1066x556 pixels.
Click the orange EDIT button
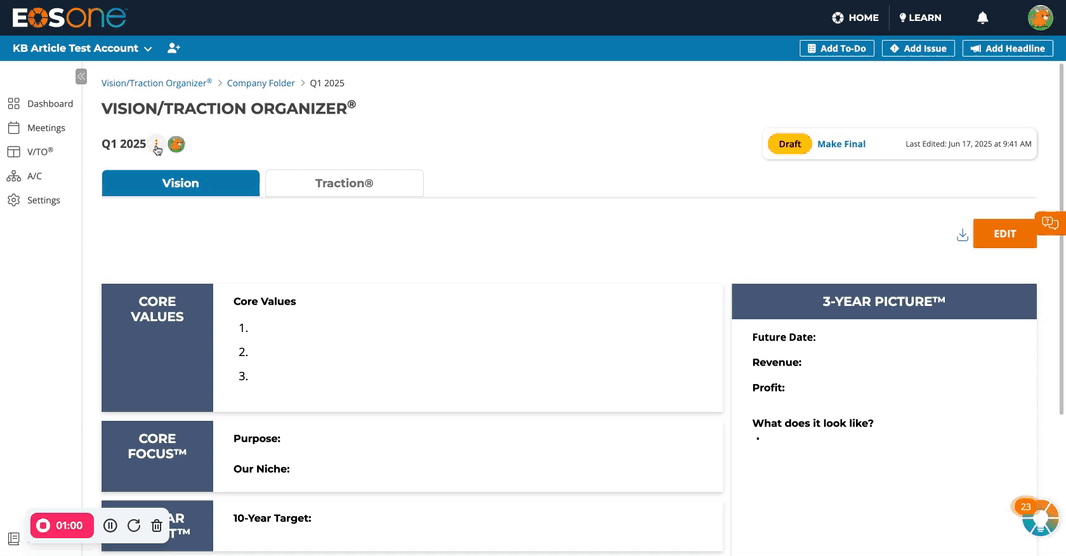(1005, 234)
